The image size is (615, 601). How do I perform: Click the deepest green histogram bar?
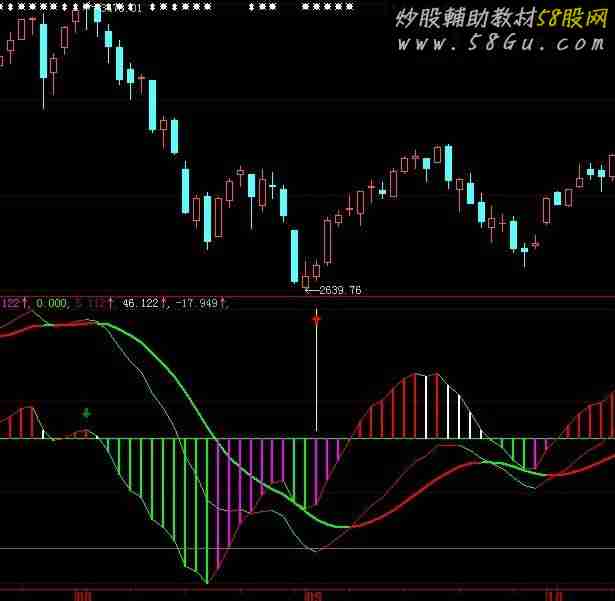[x=207, y=511]
